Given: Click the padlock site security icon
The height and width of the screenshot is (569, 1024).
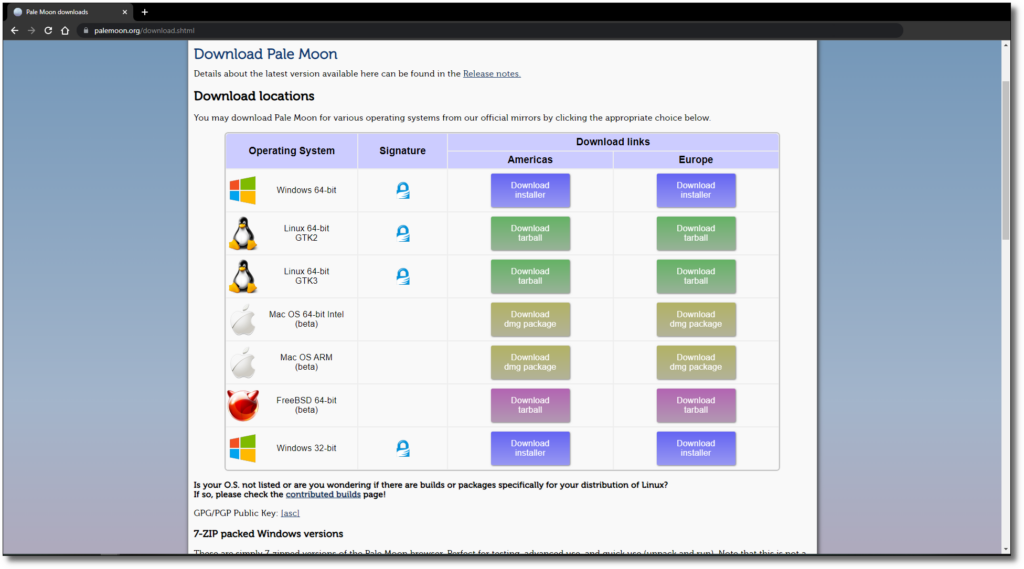Looking at the screenshot, I should (x=86, y=31).
